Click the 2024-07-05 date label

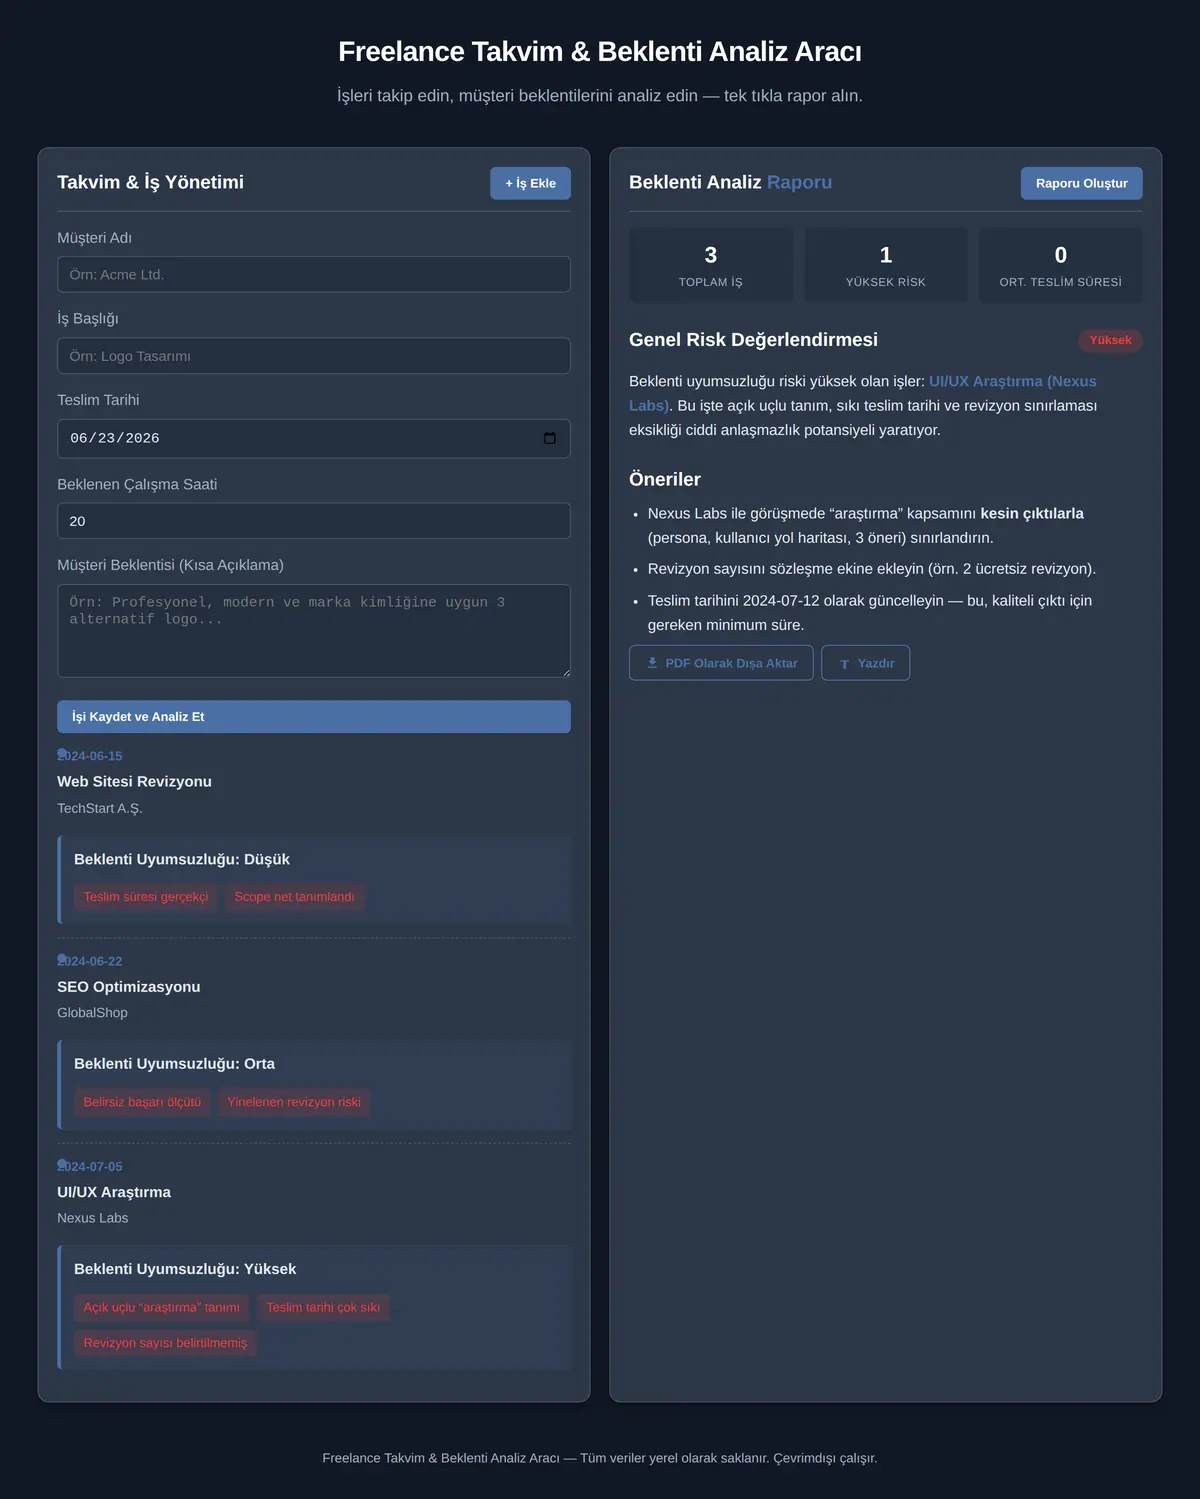90,1166
